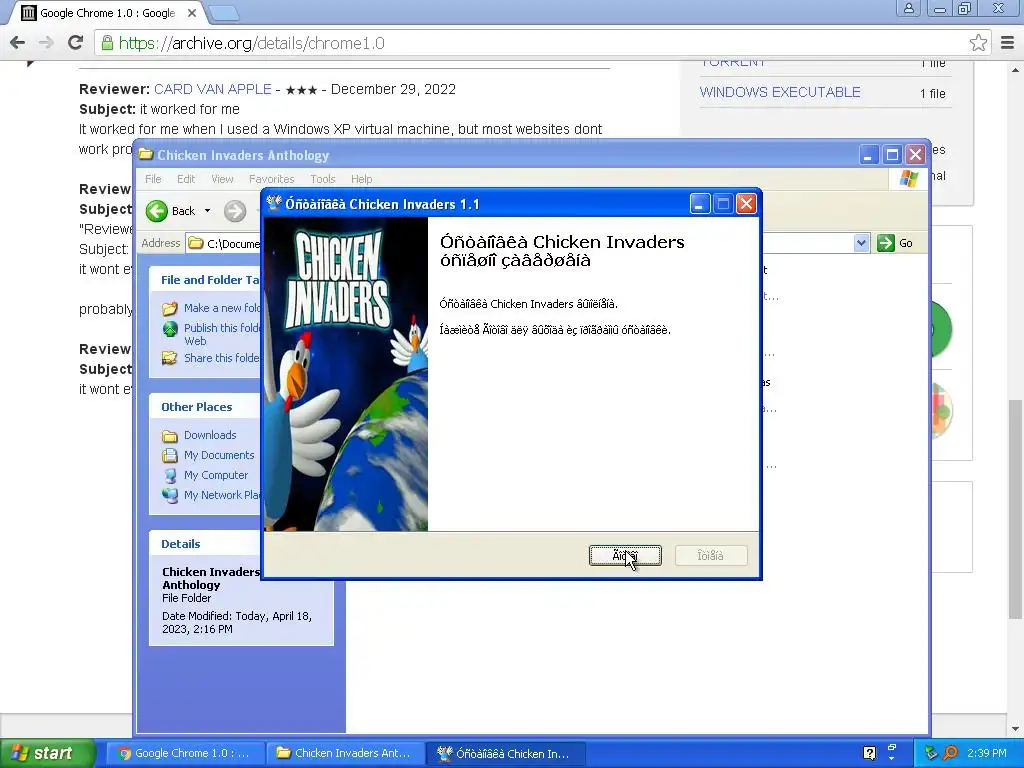Click the Make a new folder task
1024x768 pixels.
click(x=221, y=308)
